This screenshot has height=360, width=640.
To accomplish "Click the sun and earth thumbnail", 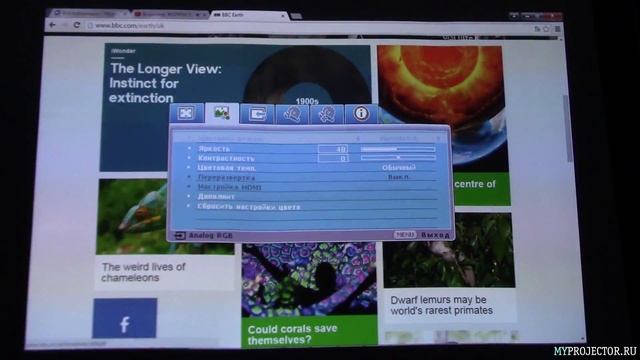I will point(442,108).
